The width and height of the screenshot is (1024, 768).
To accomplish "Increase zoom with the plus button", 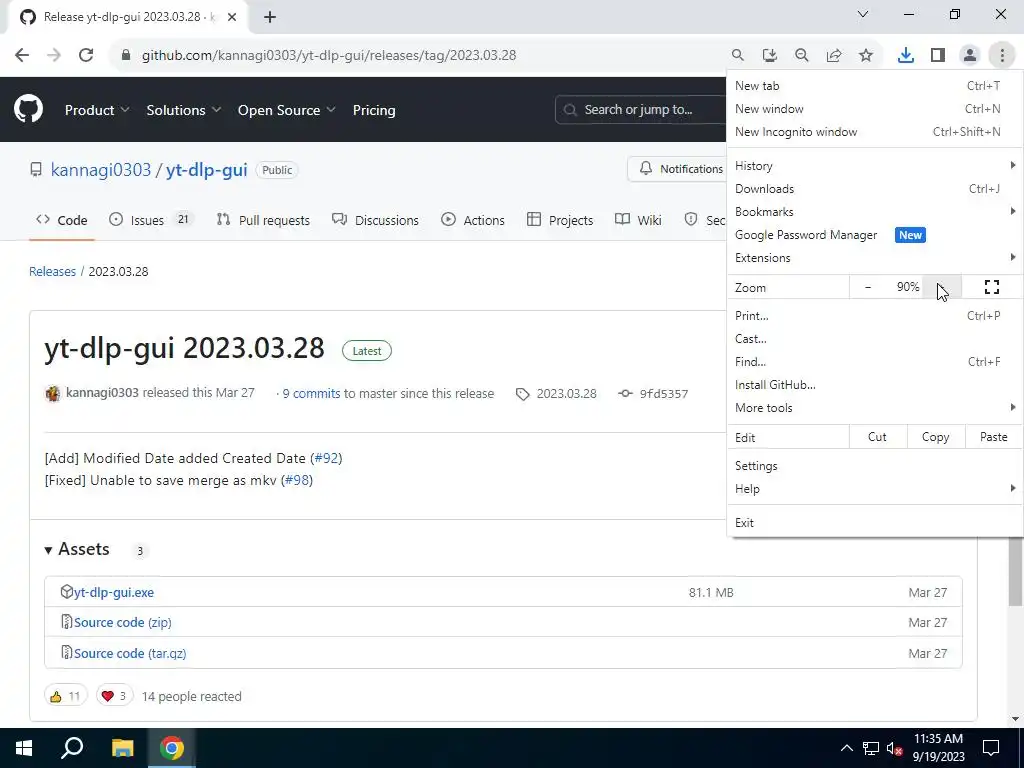I will pyautogui.click(x=942, y=287).
